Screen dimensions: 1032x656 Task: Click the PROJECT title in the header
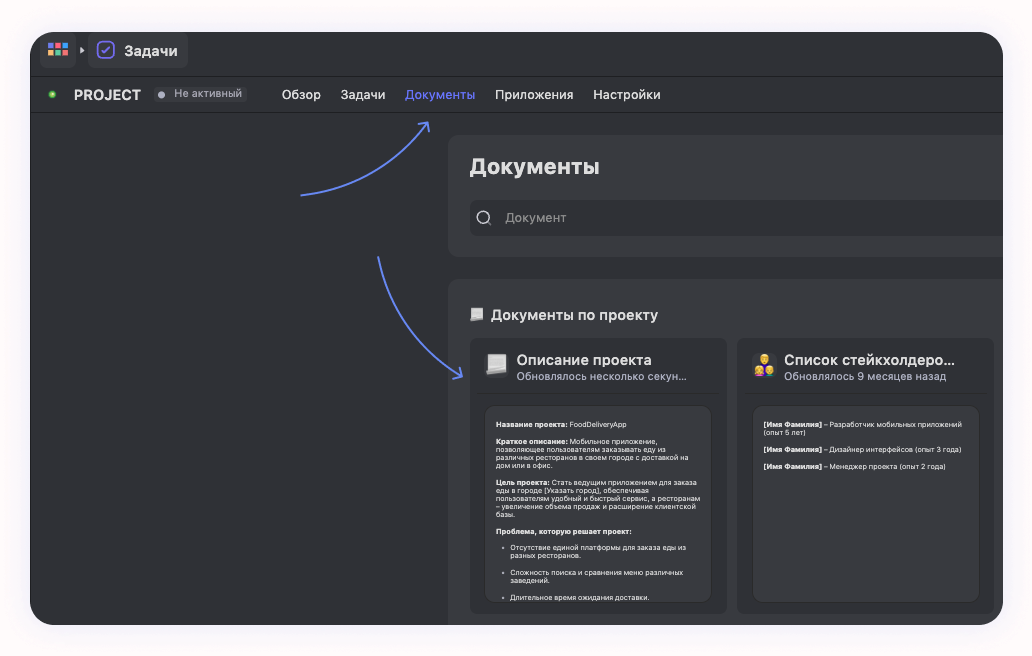point(106,95)
